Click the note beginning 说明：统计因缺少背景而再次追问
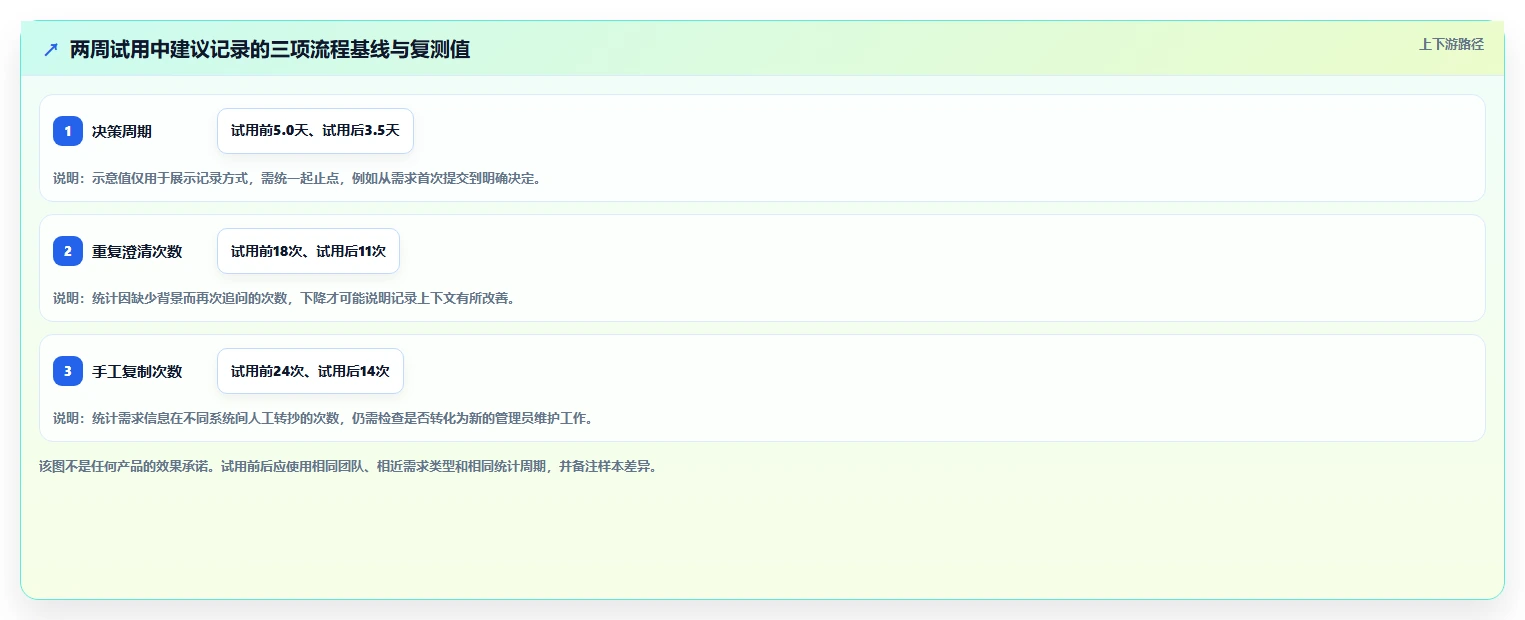The height and width of the screenshot is (620, 1525). click(x=284, y=298)
